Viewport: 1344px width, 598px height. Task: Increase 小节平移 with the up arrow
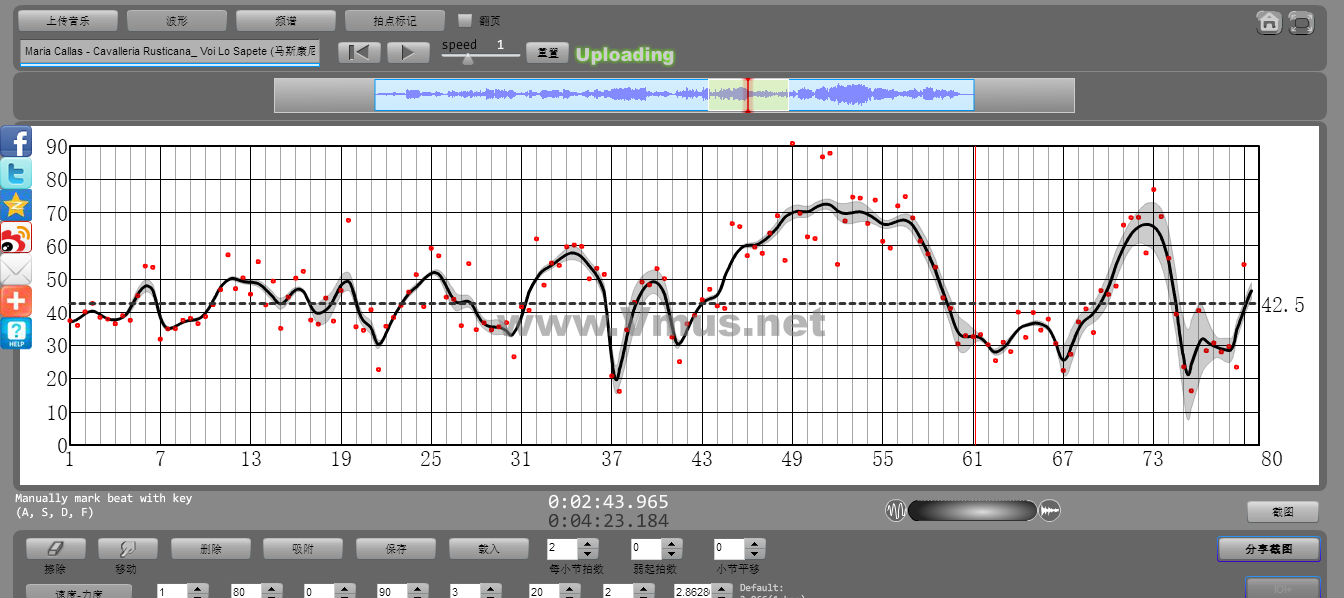756,544
